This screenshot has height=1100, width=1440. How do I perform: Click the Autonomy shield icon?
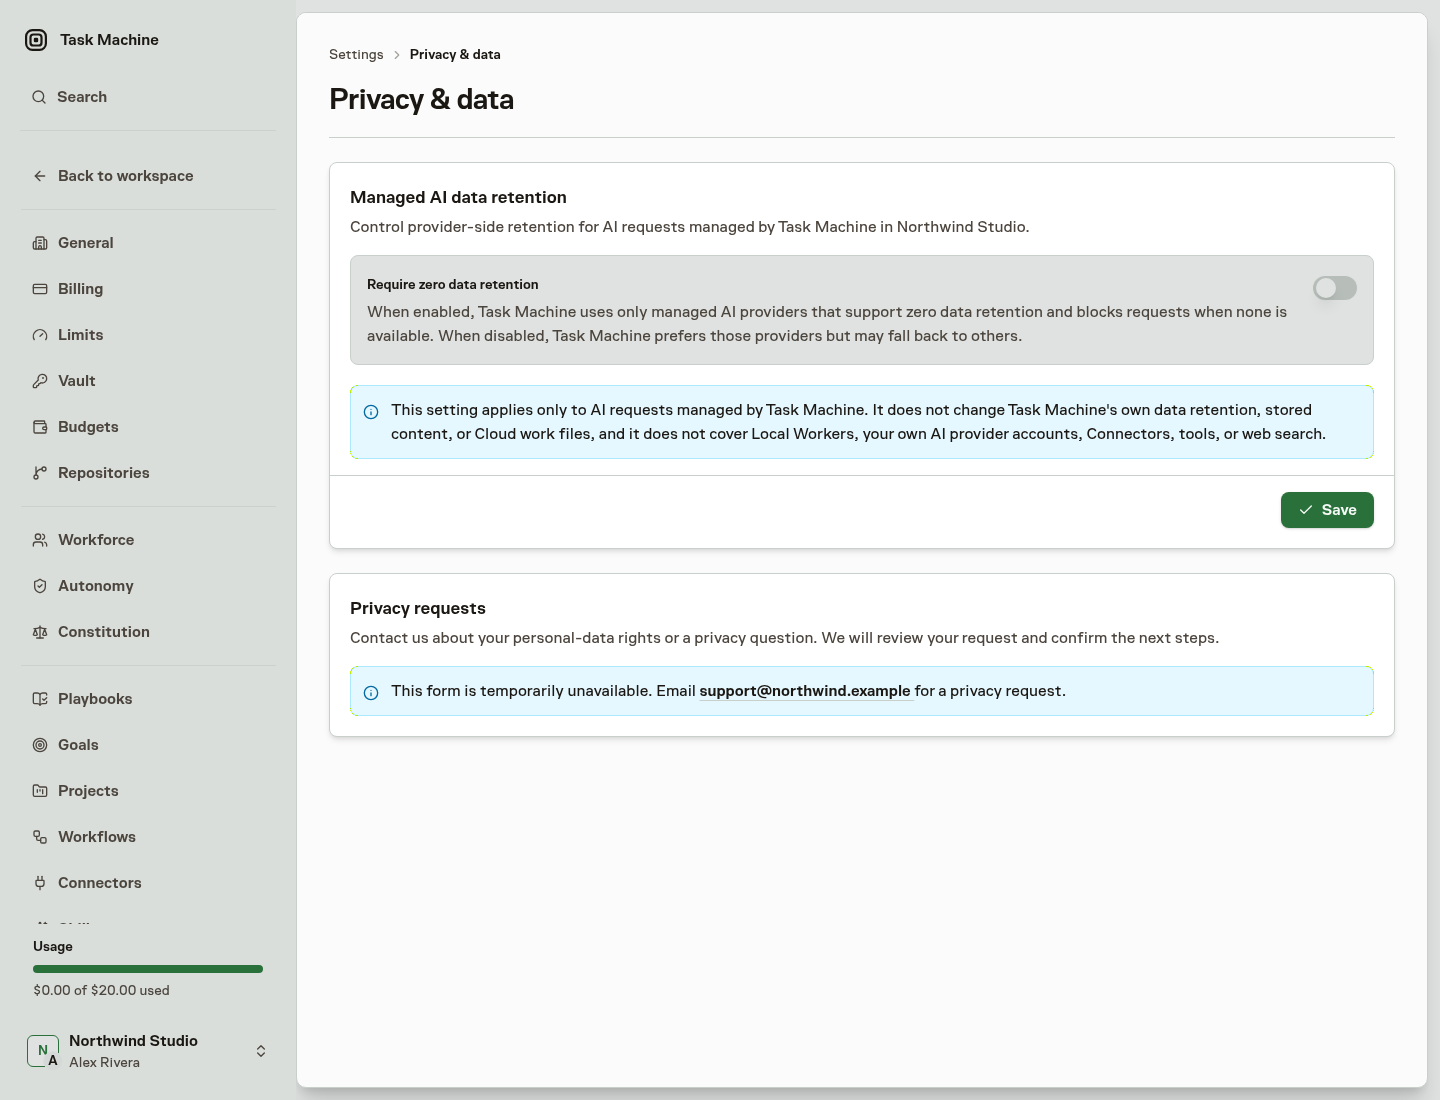40,586
